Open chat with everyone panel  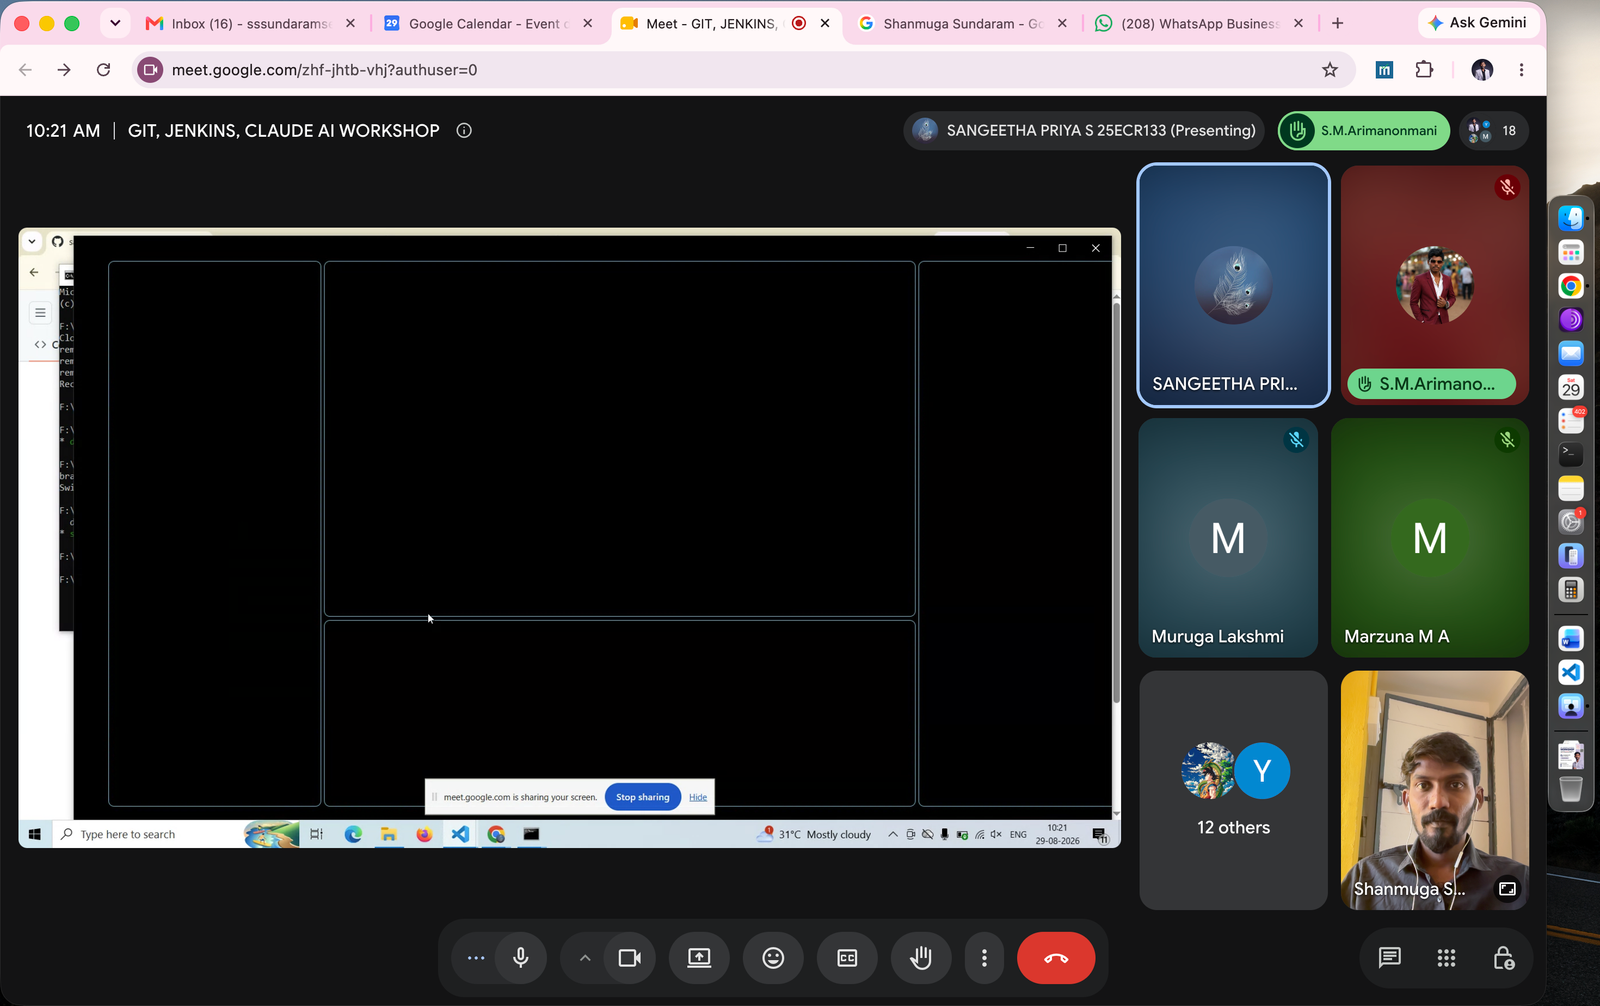pyautogui.click(x=1389, y=958)
